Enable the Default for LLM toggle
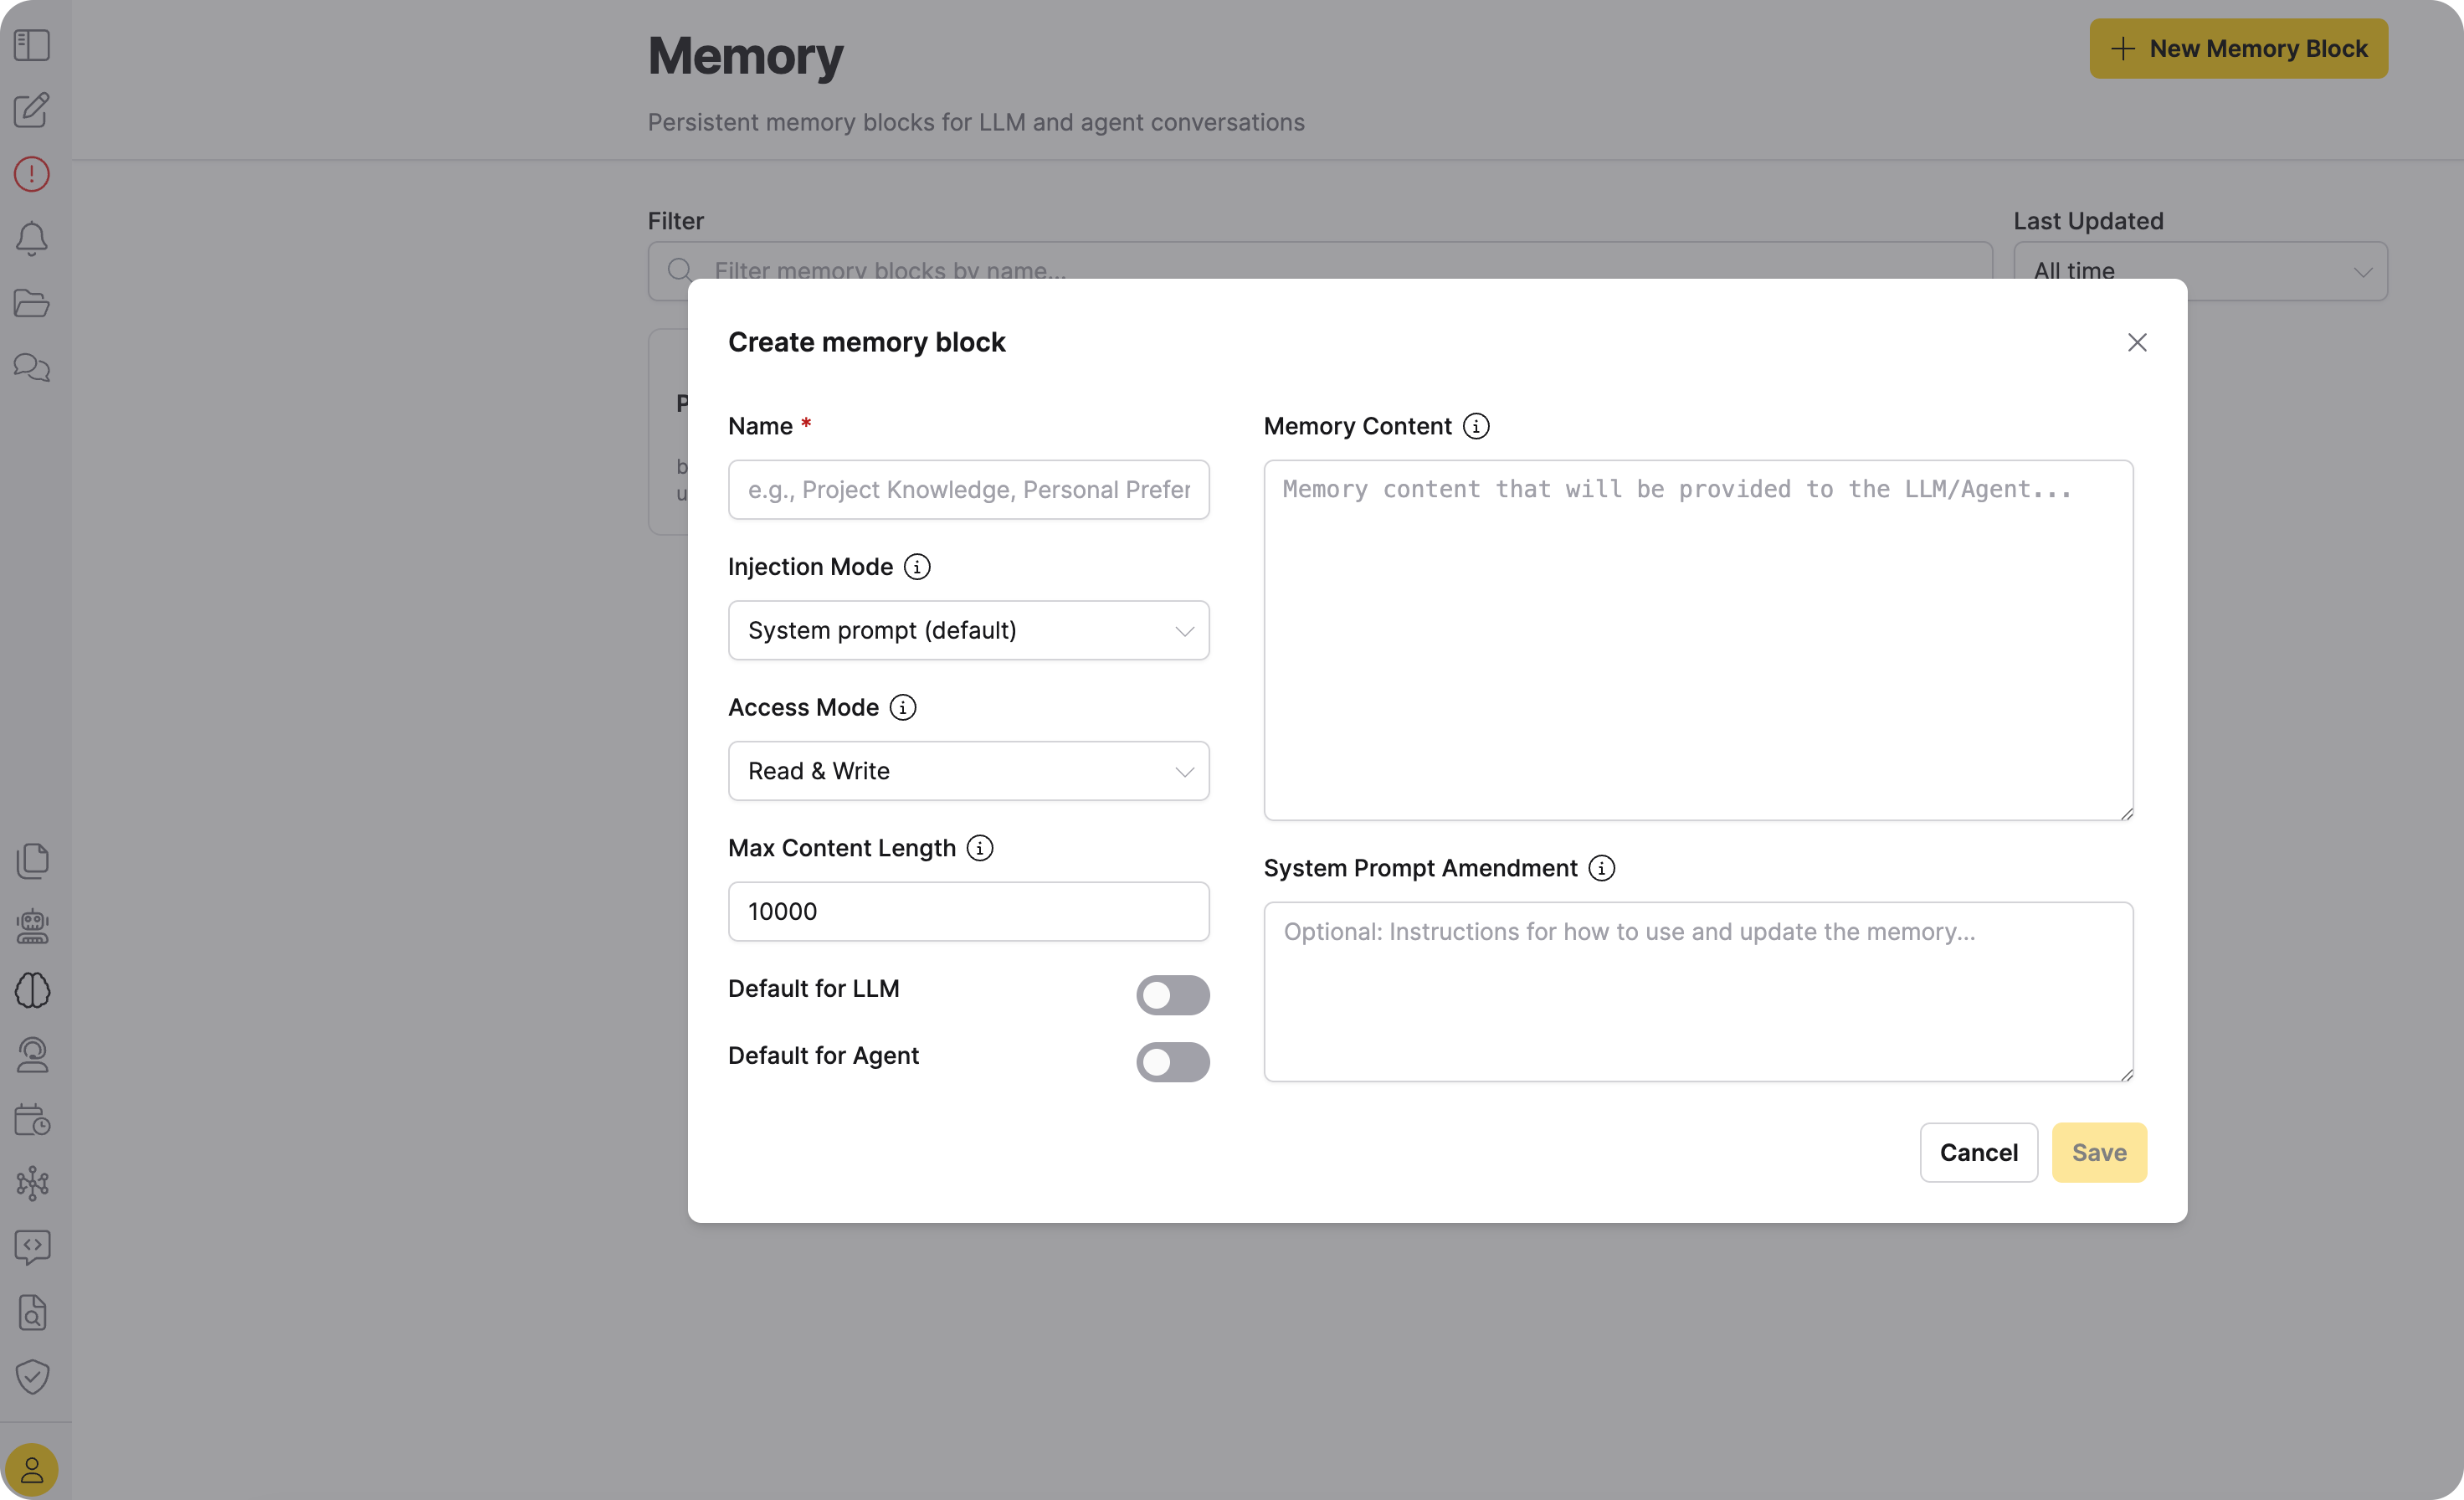The width and height of the screenshot is (2464, 1500). (1172, 995)
